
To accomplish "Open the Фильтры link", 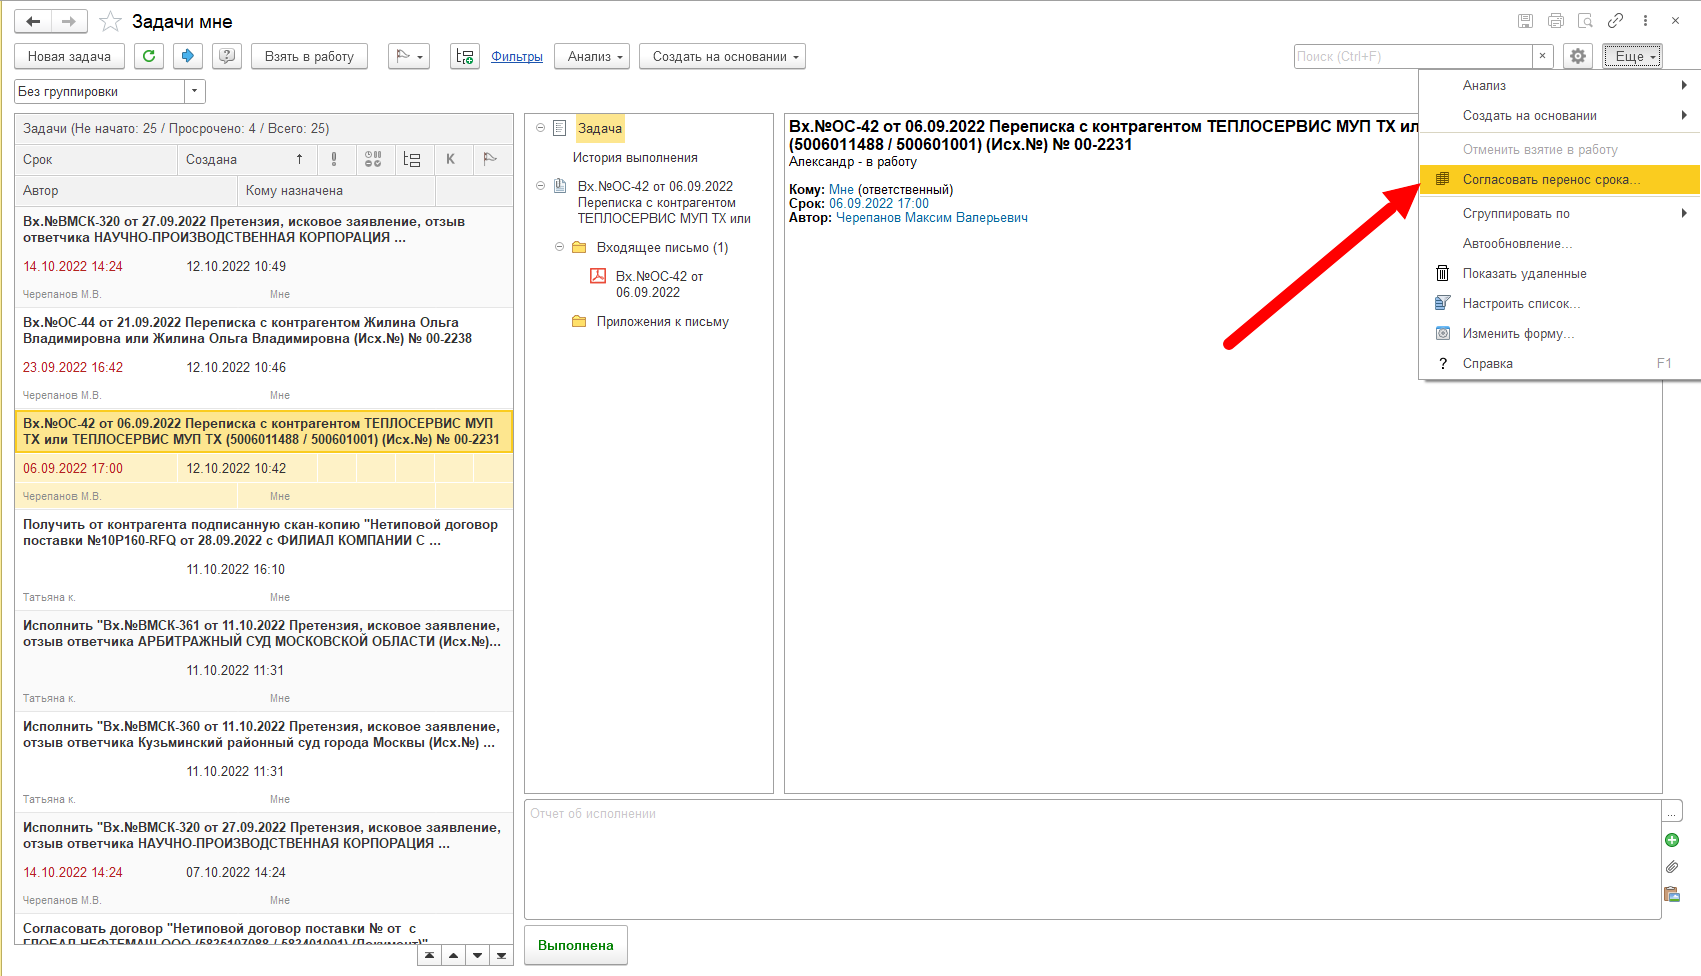I will coord(517,57).
